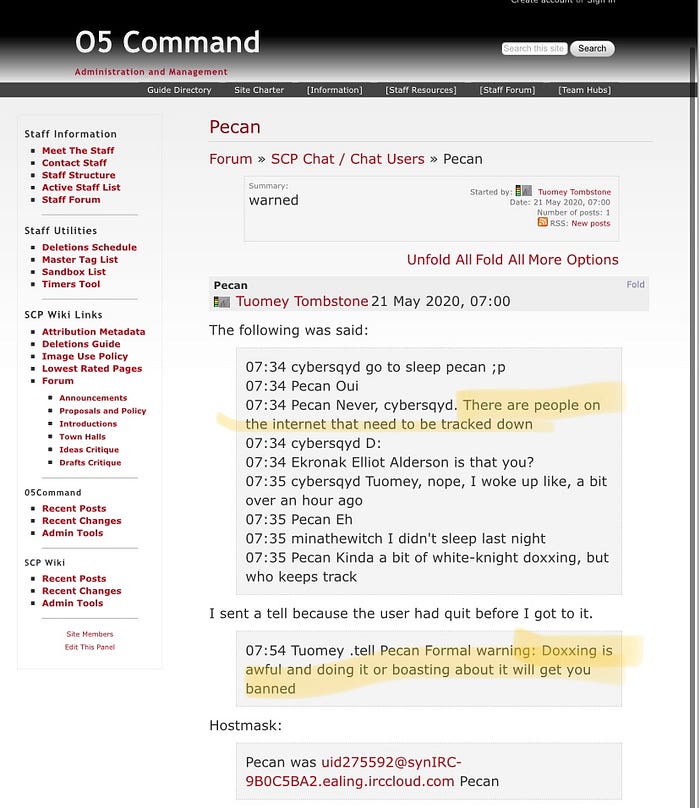Focus the Search this site field
The height and width of the screenshot is (808, 700).
pyautogui.click(x=535, y=48)
